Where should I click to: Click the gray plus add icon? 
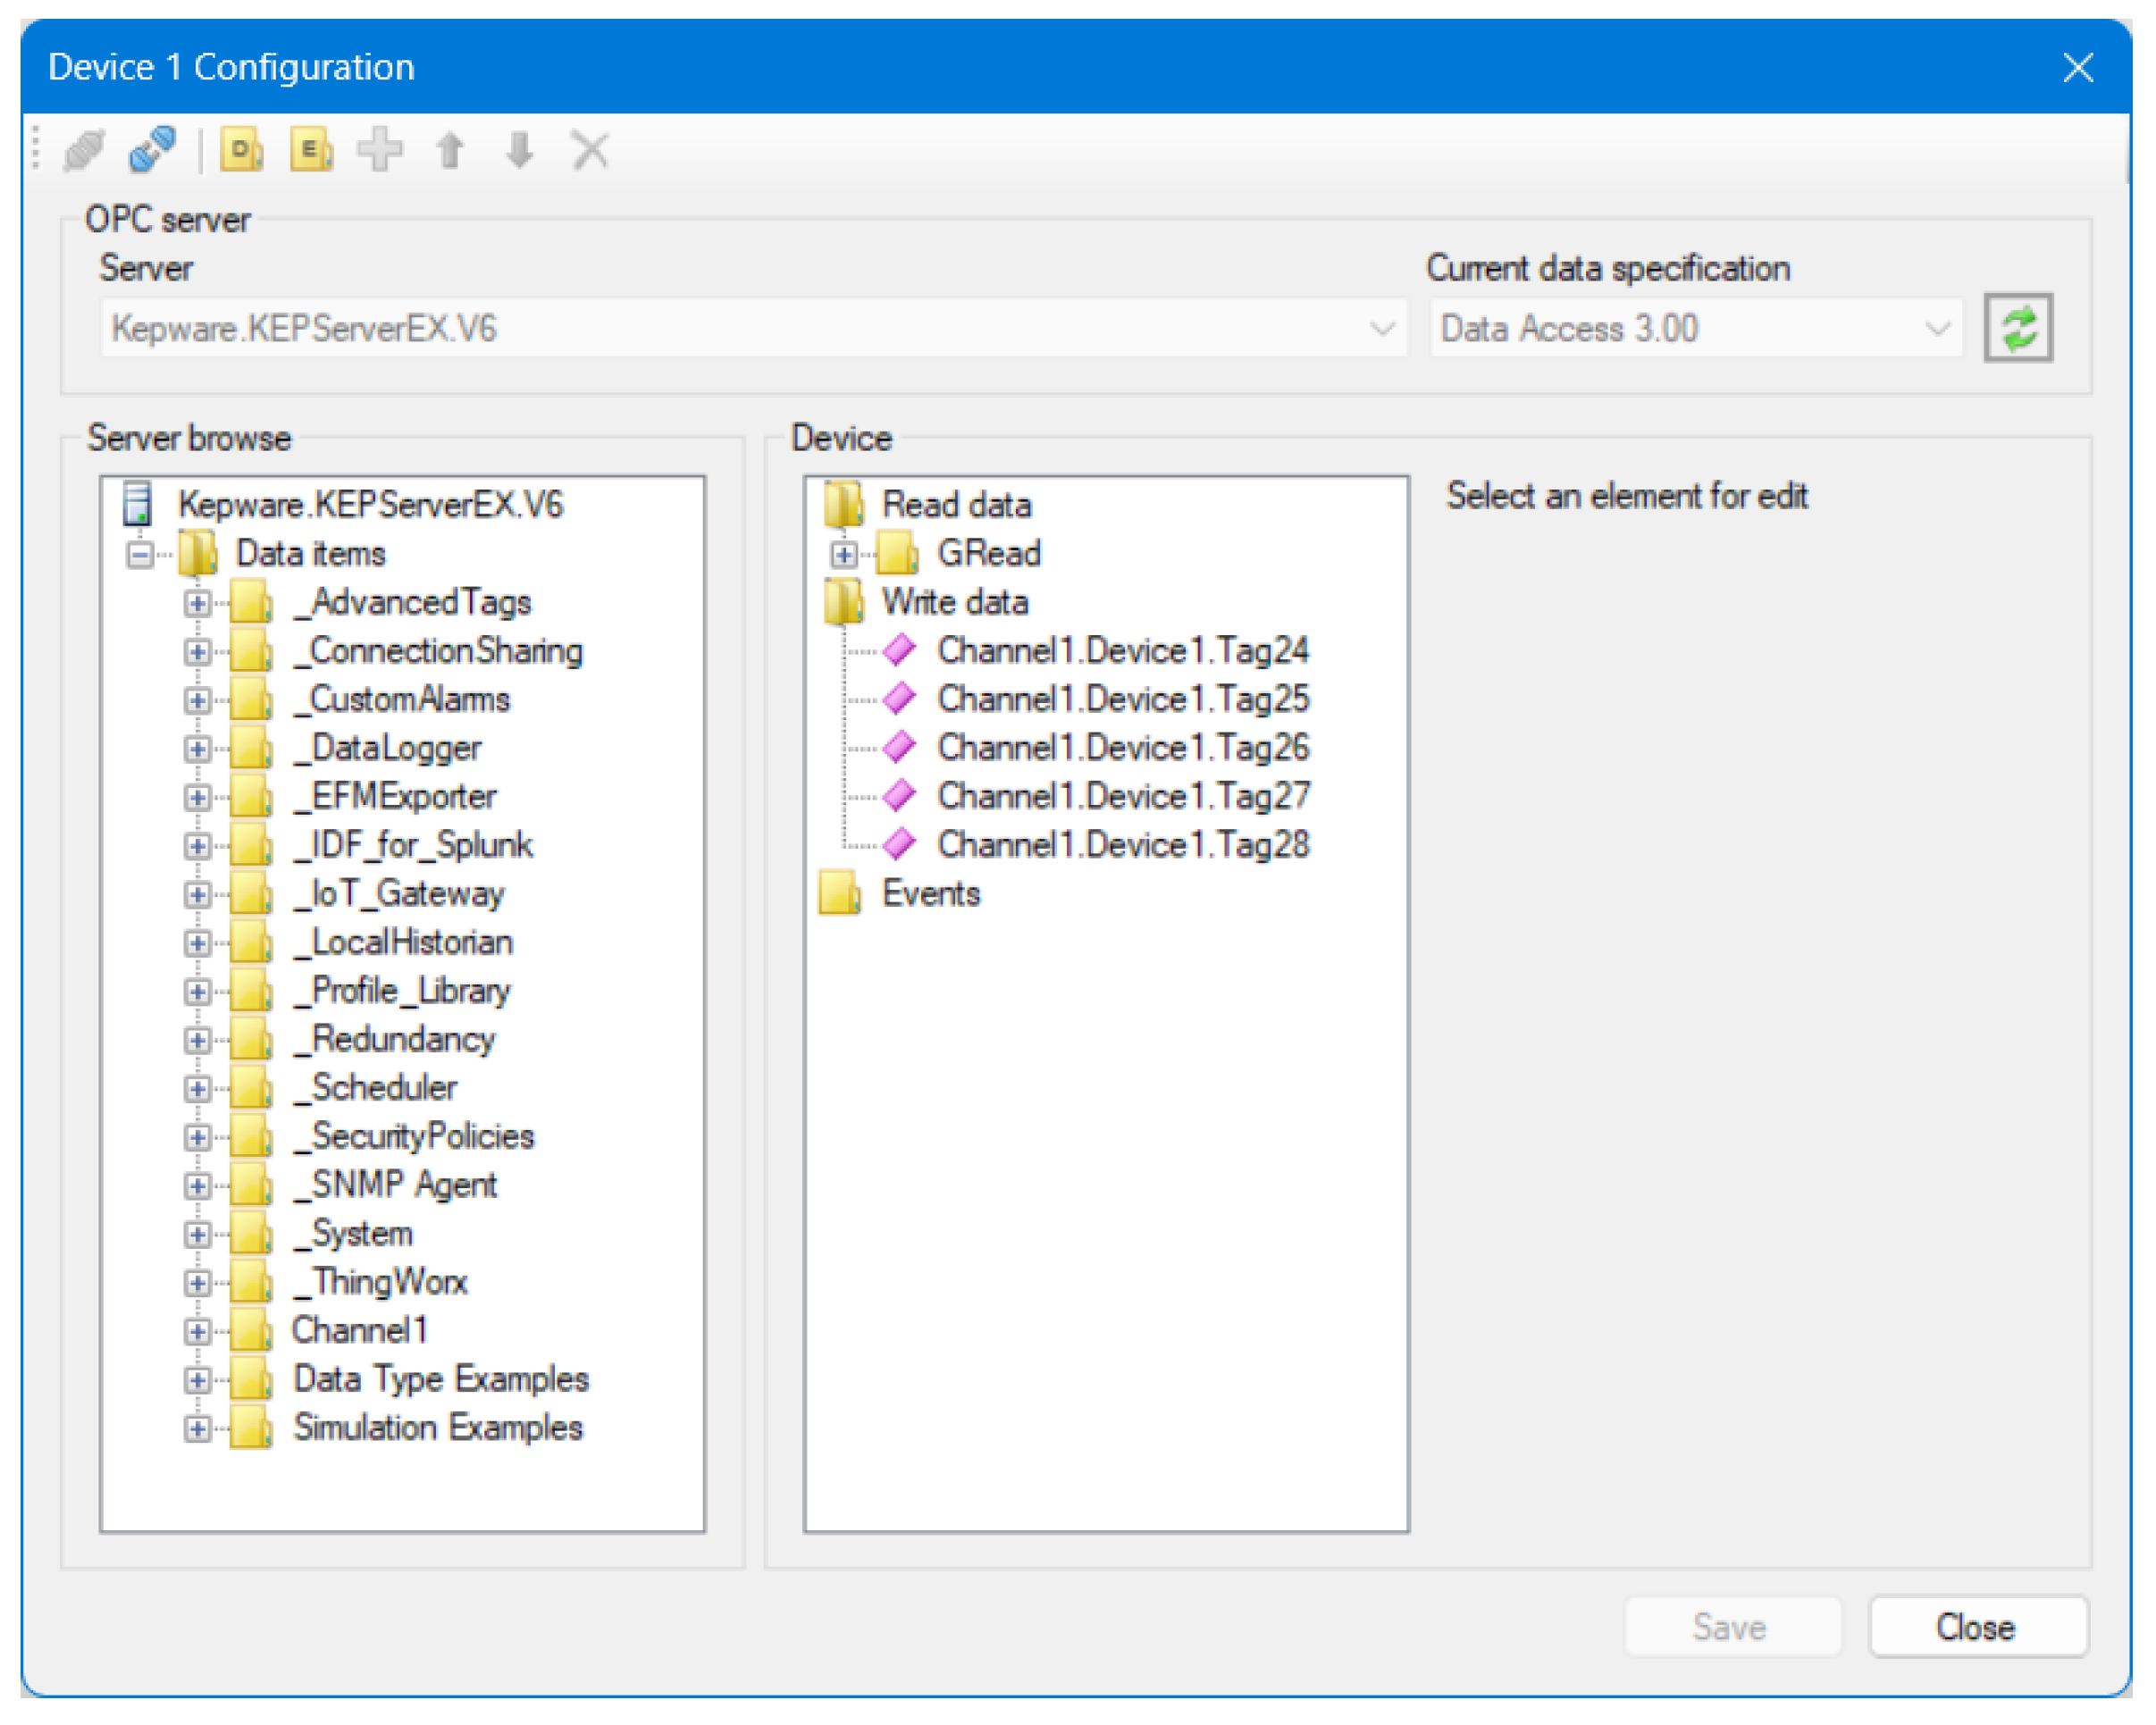coord(380,151)
